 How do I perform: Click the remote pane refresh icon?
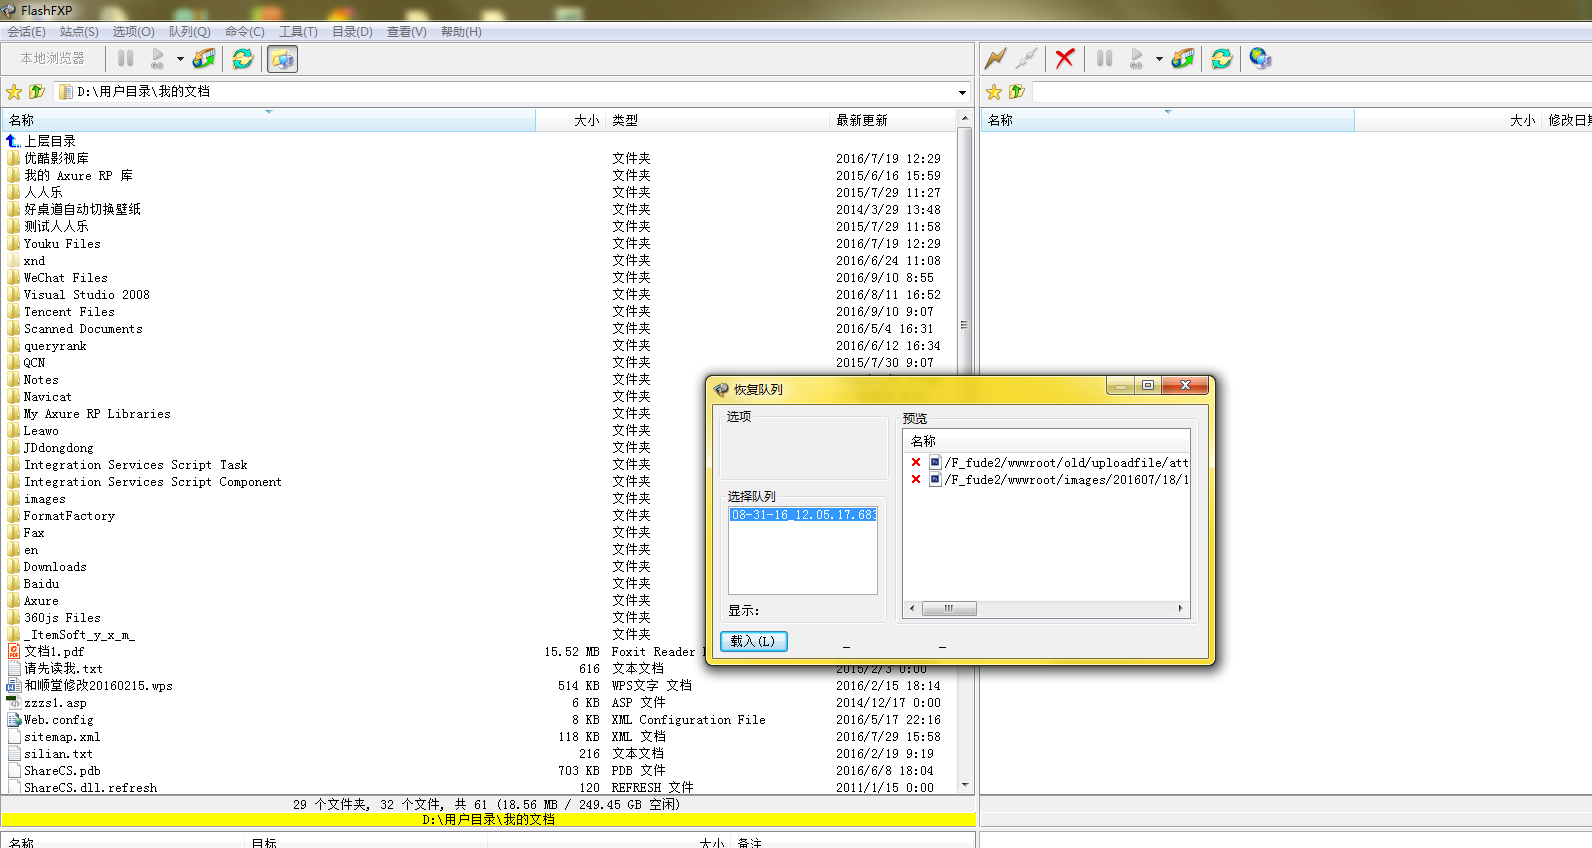coord(1221,59)
